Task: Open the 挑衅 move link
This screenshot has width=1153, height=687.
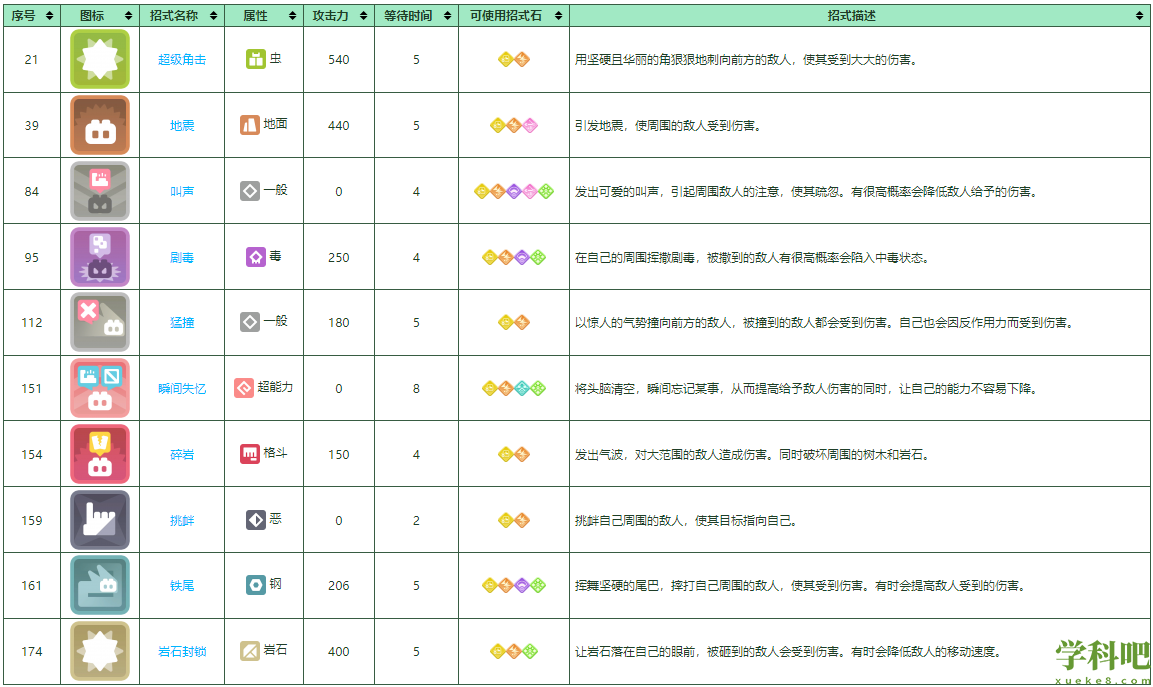Action: (182, 521)
